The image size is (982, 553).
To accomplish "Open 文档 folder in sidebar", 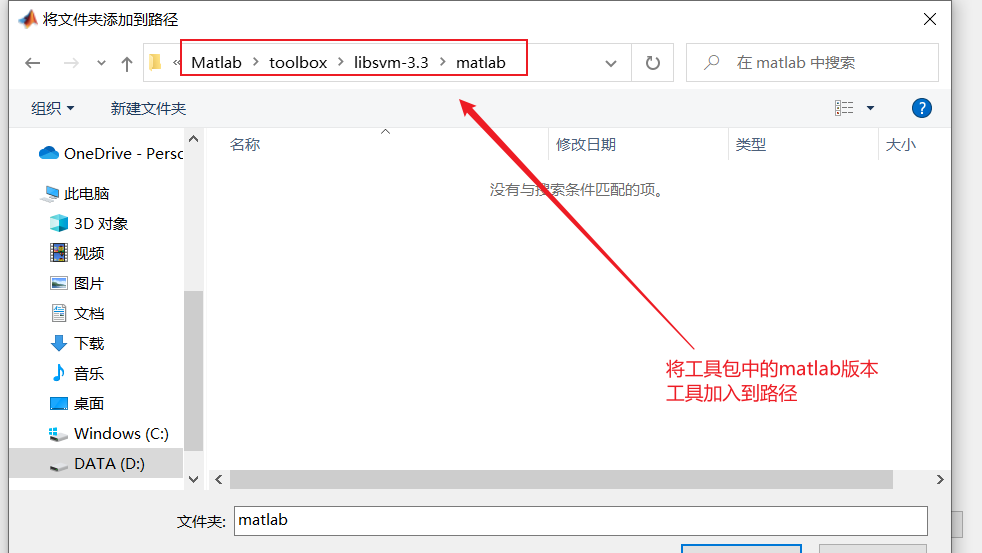I will click(x=77, y=314).
